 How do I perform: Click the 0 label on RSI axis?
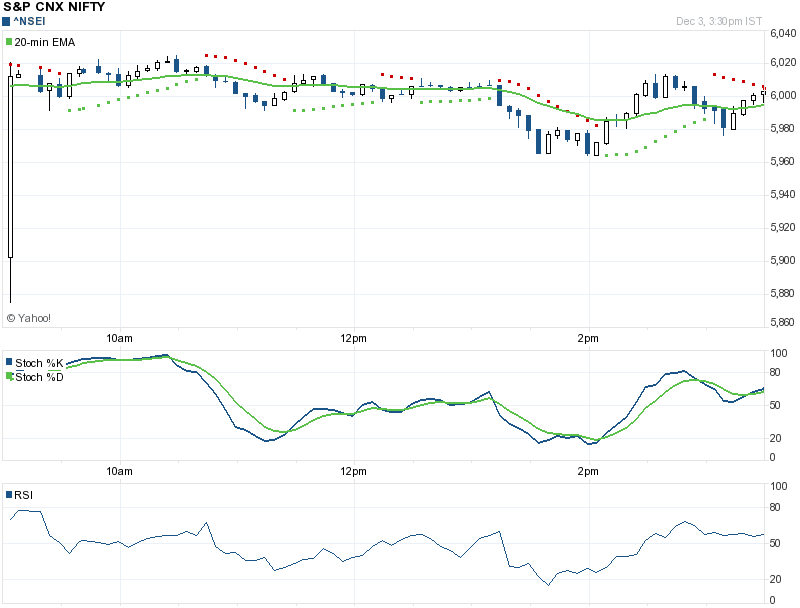pyautogui.click(x=772, y=601)
